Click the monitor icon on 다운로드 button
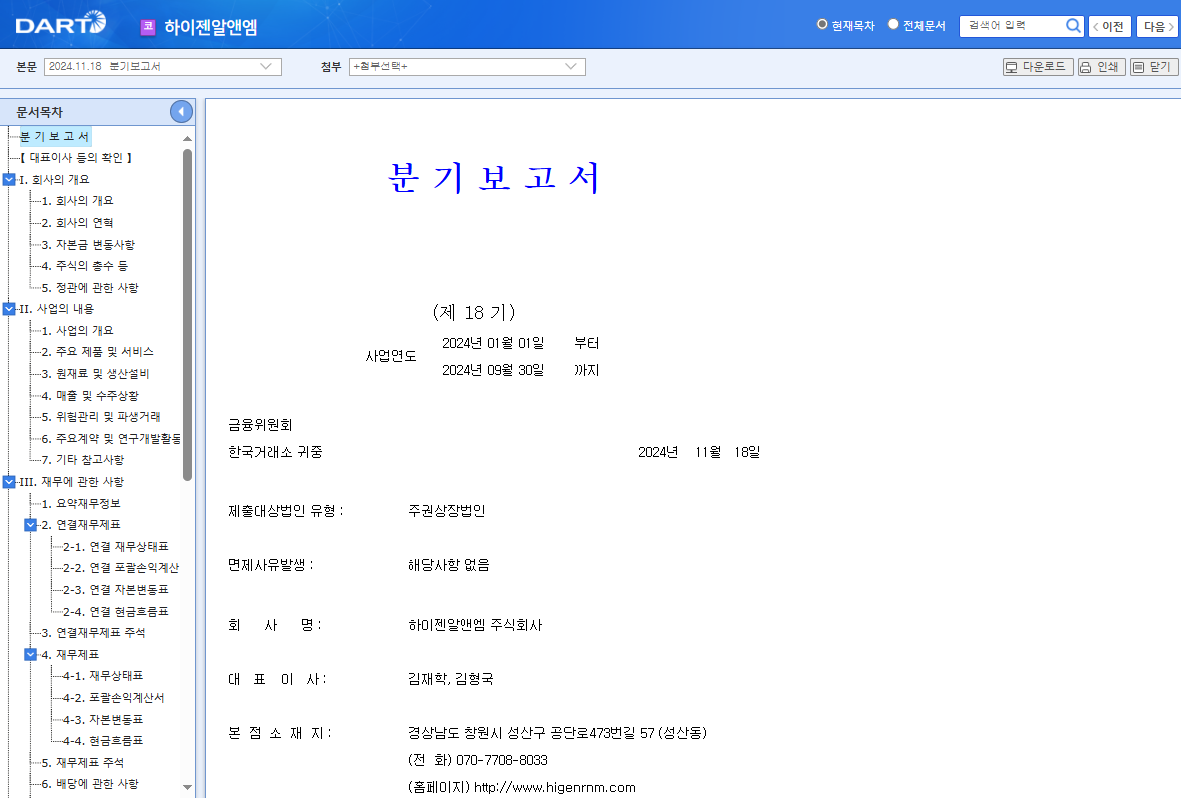 (1012, 67)
